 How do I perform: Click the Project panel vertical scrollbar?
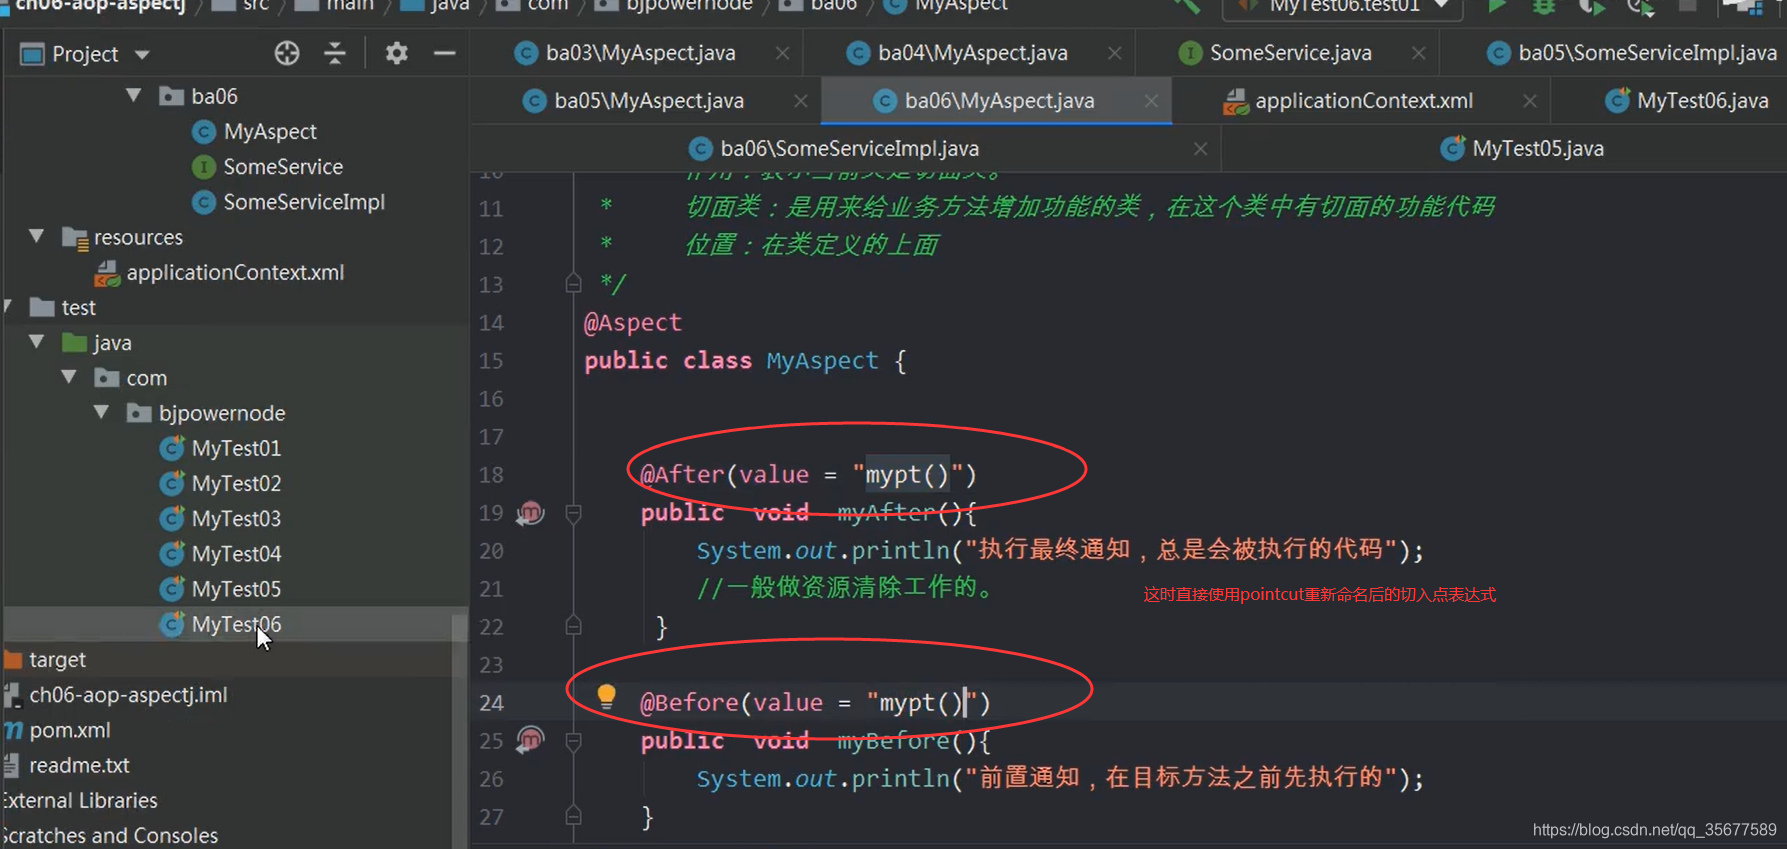[x=460, y=730]
